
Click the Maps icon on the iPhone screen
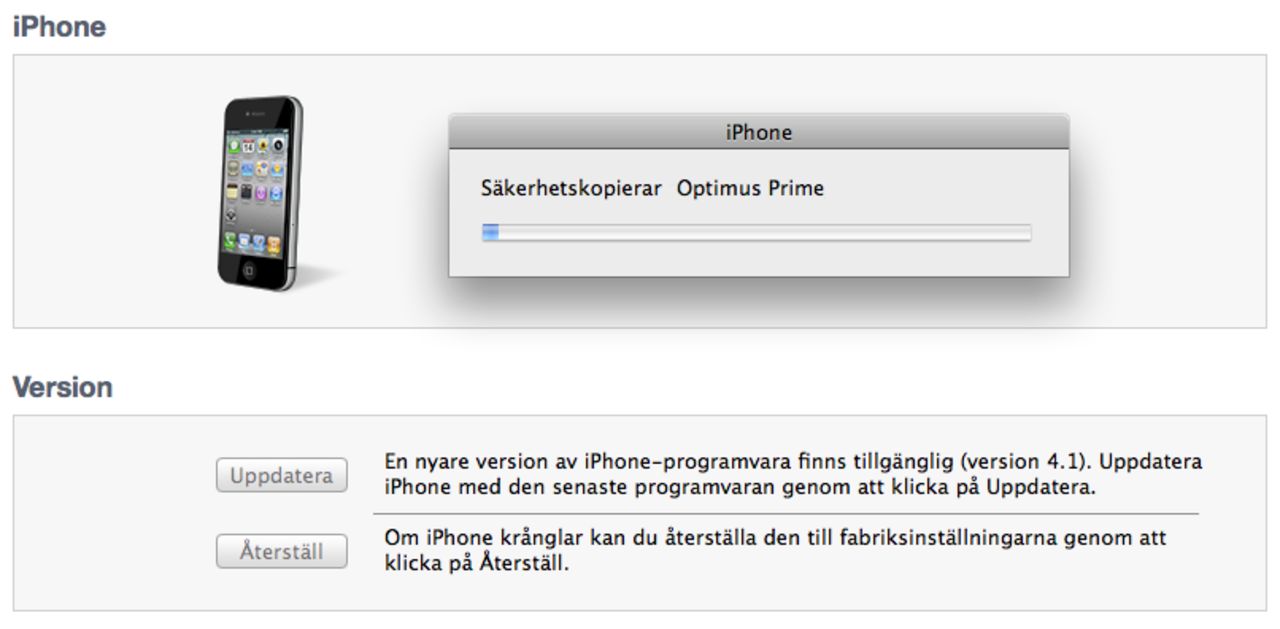(261, 169)
